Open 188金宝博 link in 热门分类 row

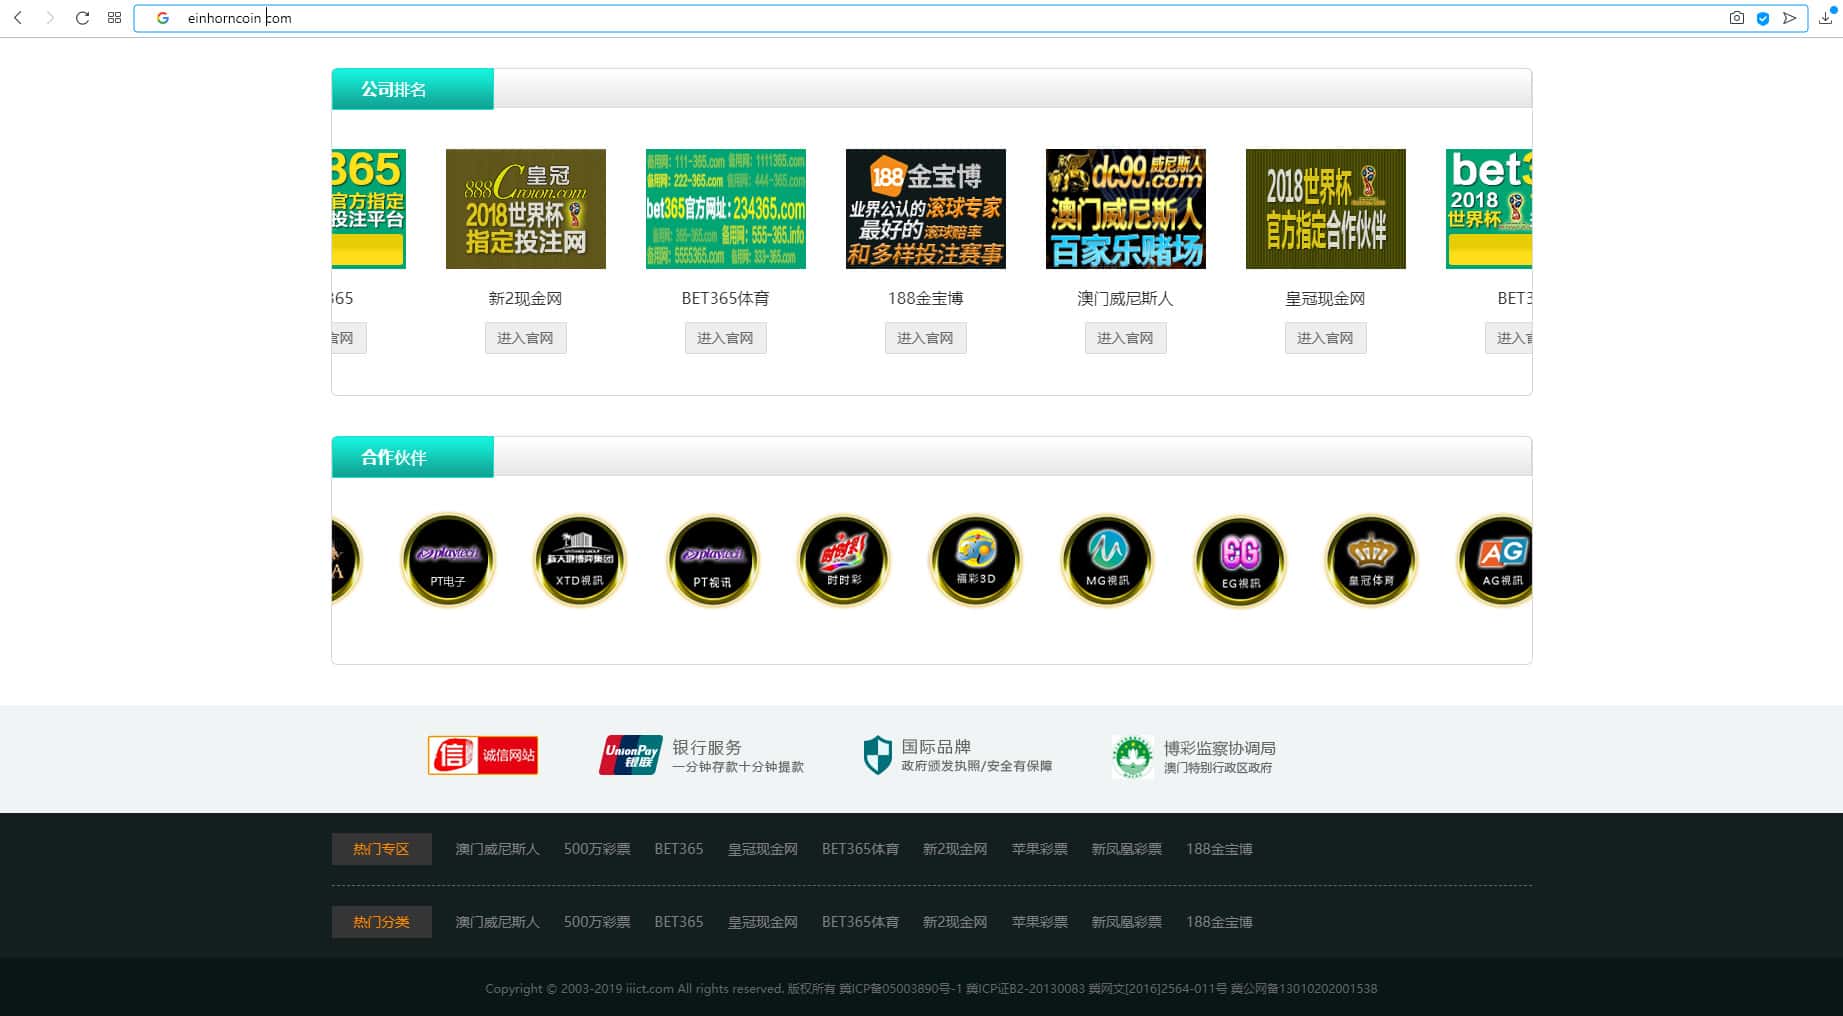(x=1219, y=922)
